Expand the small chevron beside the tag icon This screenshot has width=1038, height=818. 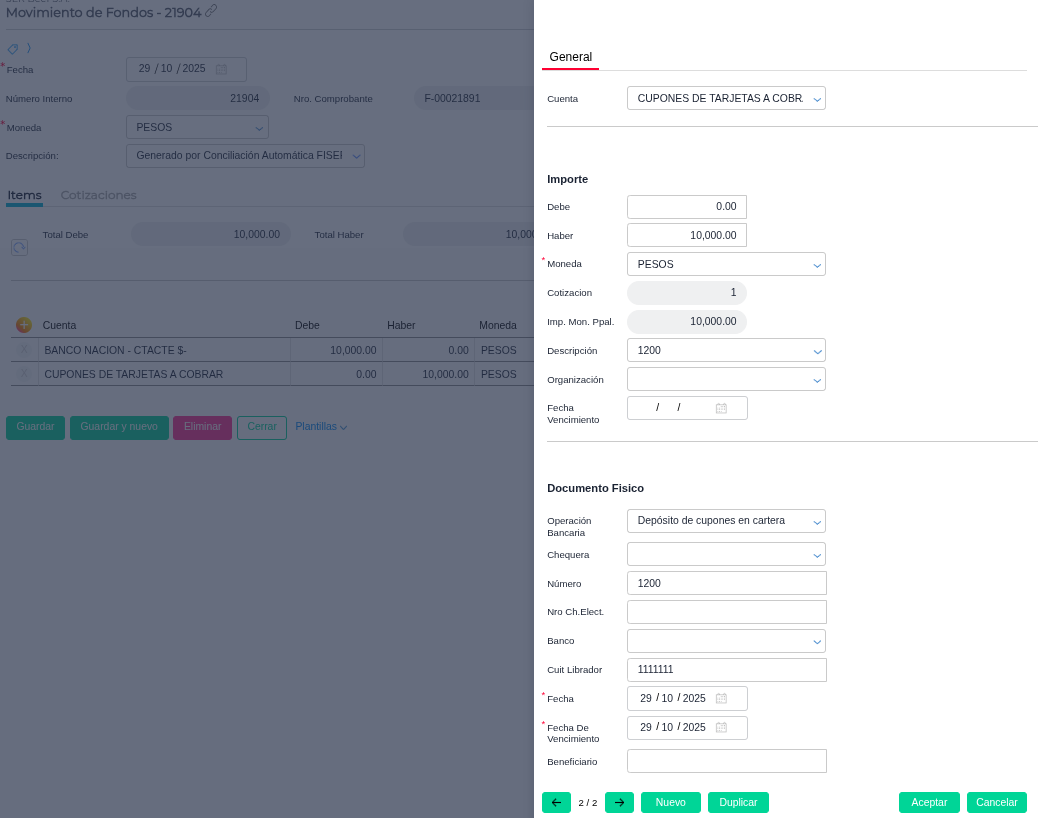tap(28, 48)
